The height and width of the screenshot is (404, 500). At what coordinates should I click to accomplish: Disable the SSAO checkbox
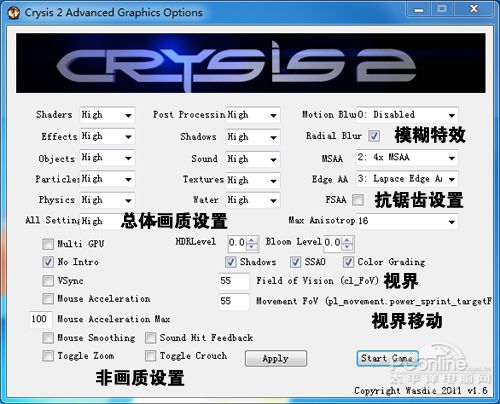click(295, 262)
